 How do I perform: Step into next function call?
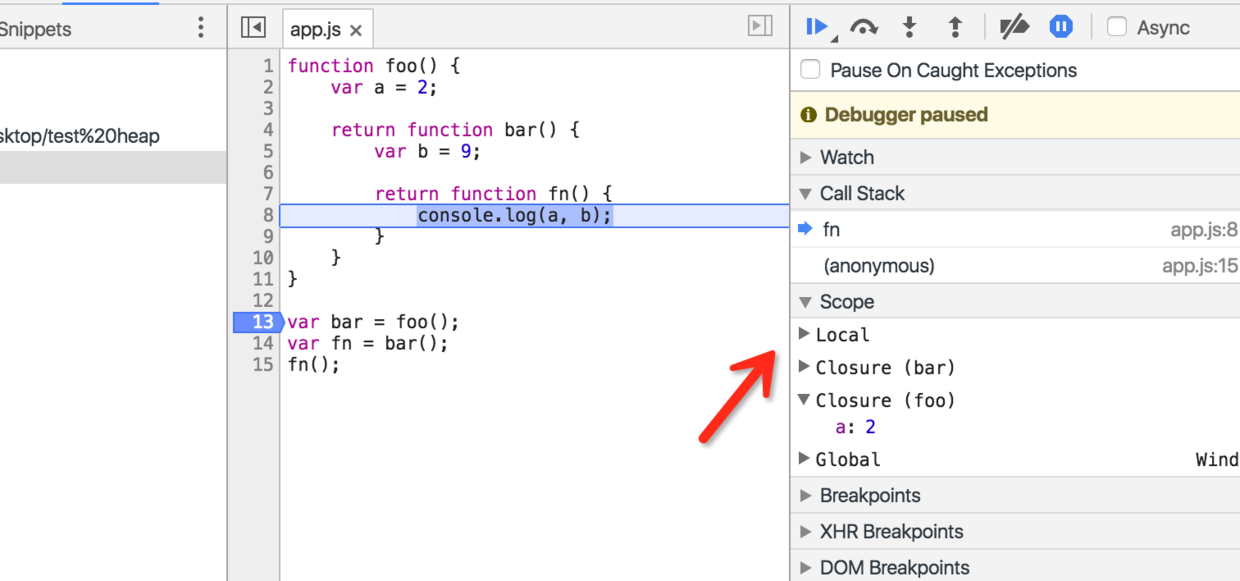point(909,27)
